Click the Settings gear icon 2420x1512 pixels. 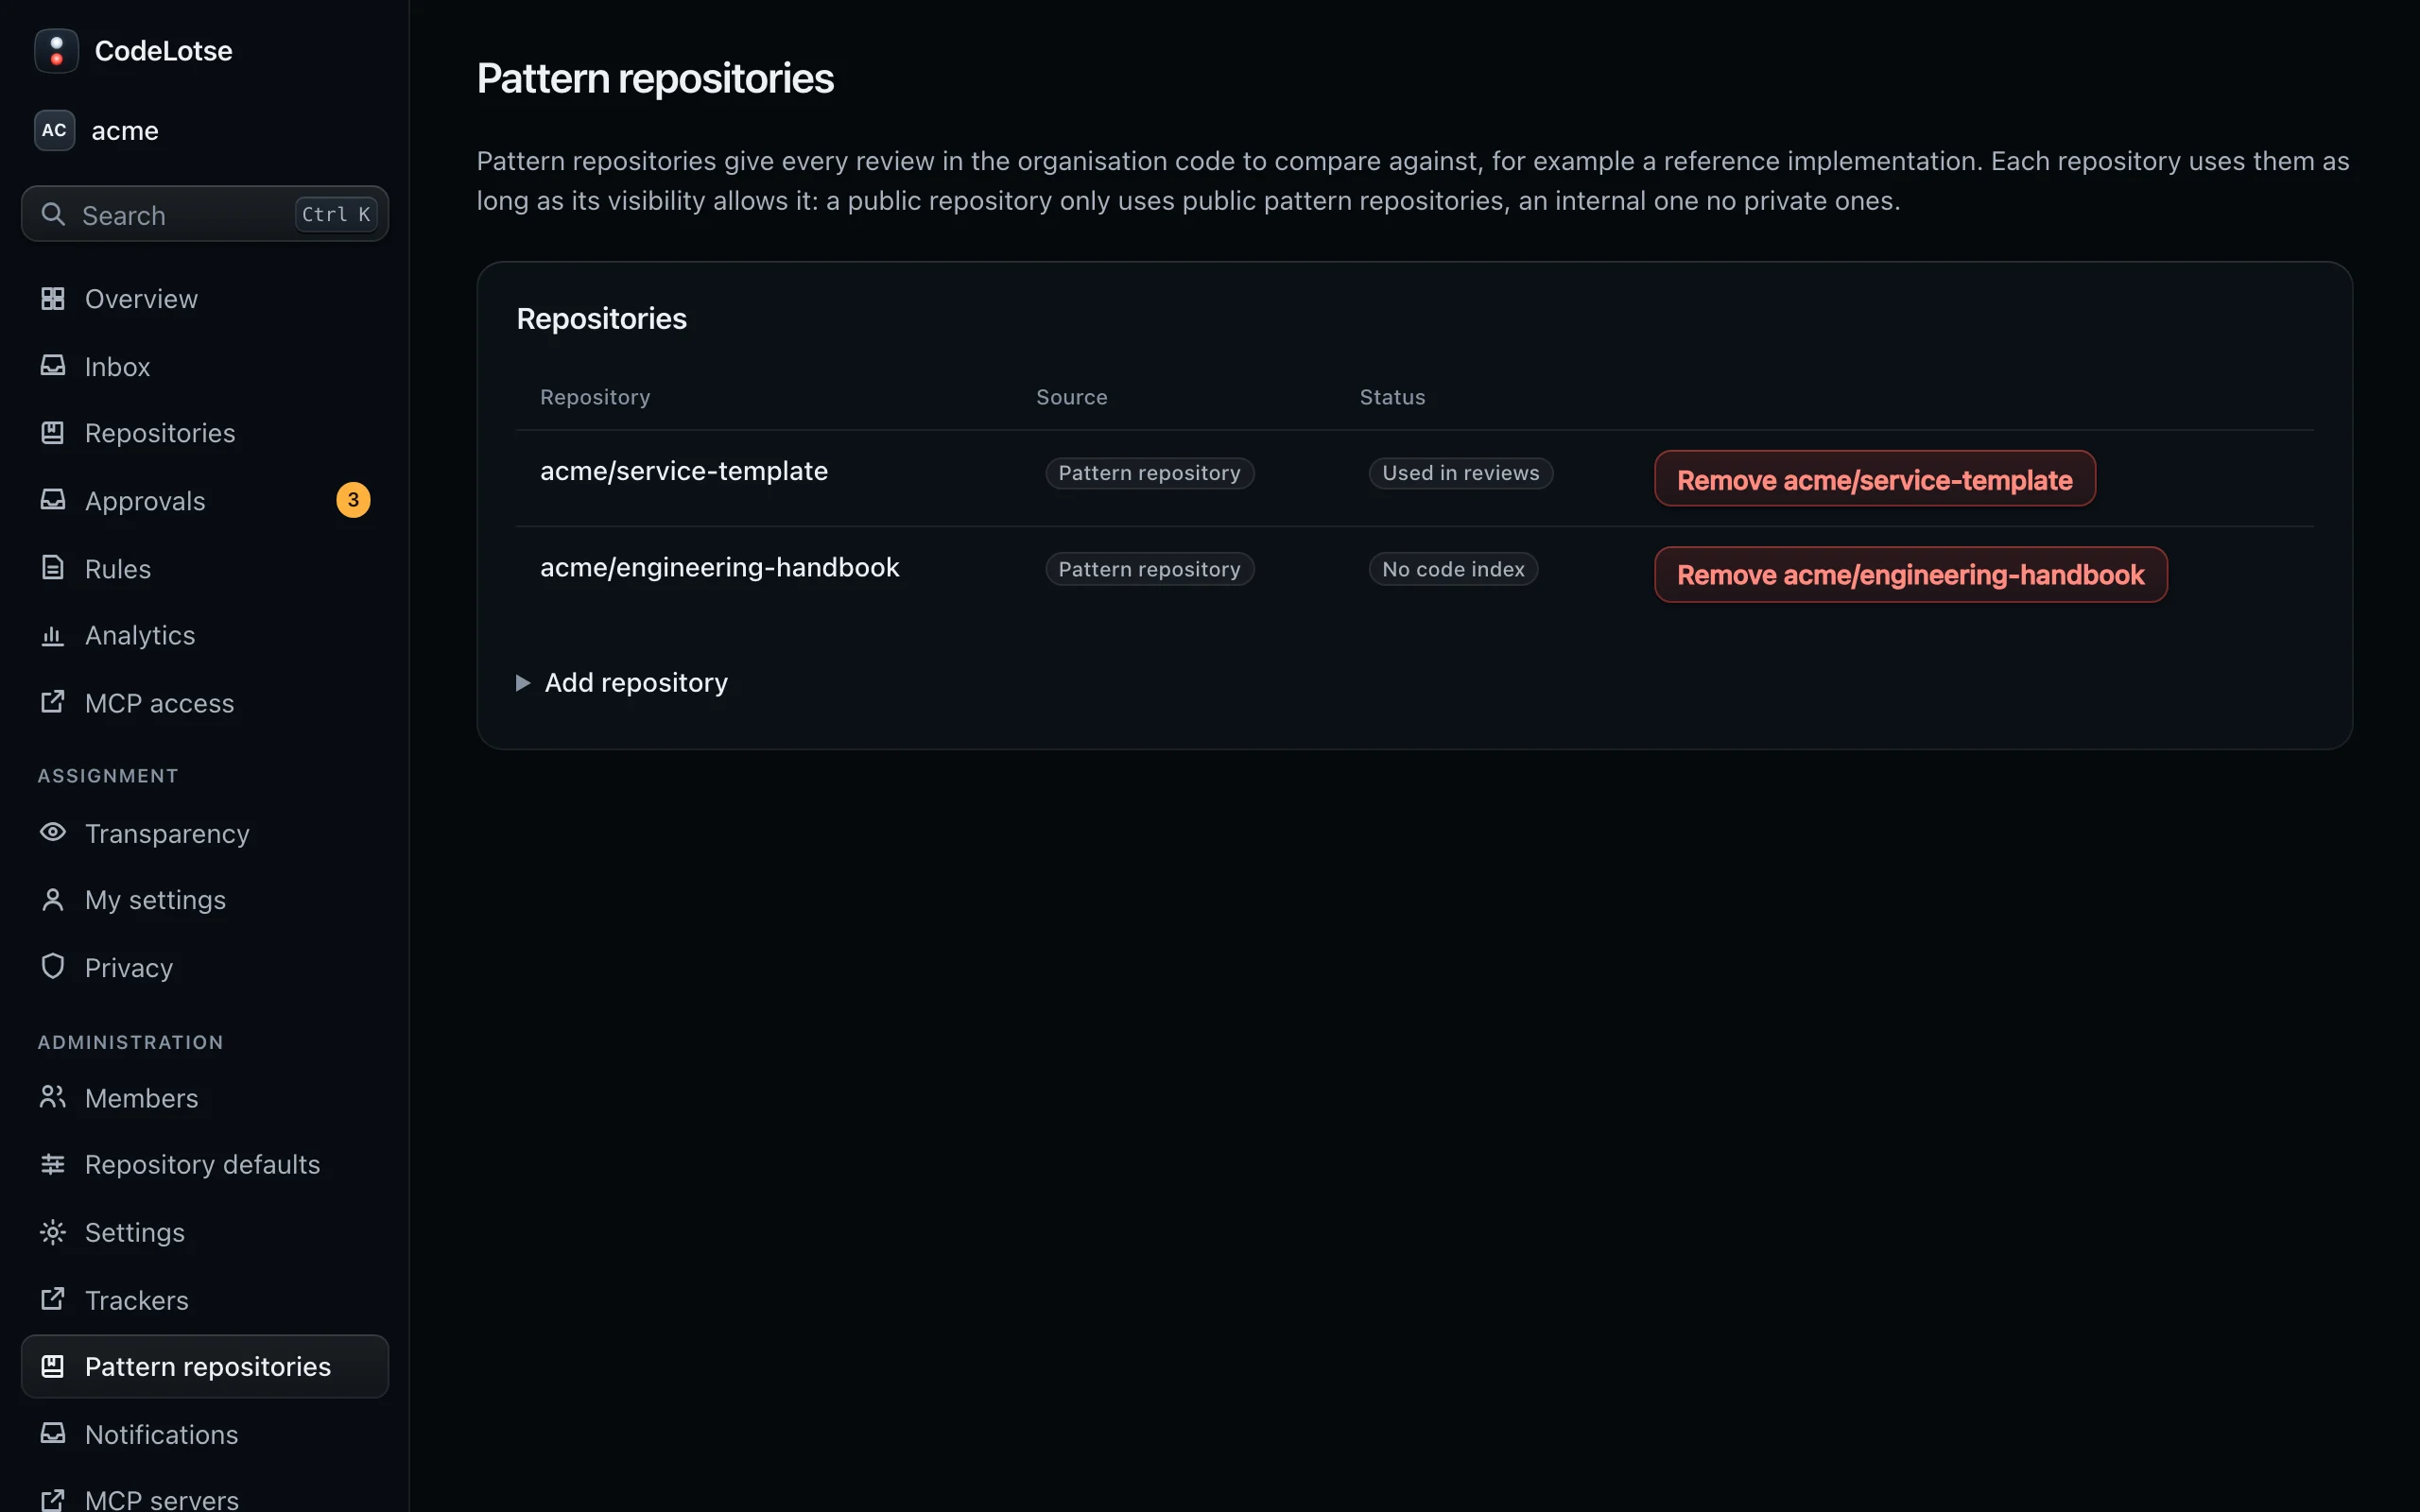point(53,1232)
